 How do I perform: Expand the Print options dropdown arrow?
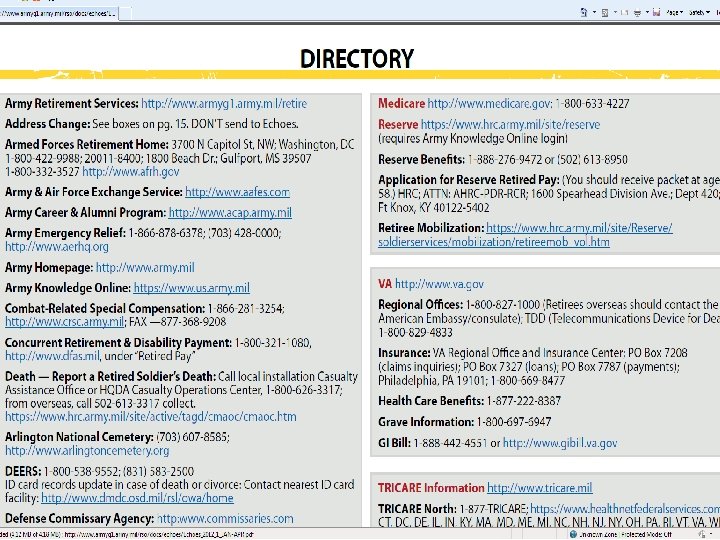[x=647, y=12]
